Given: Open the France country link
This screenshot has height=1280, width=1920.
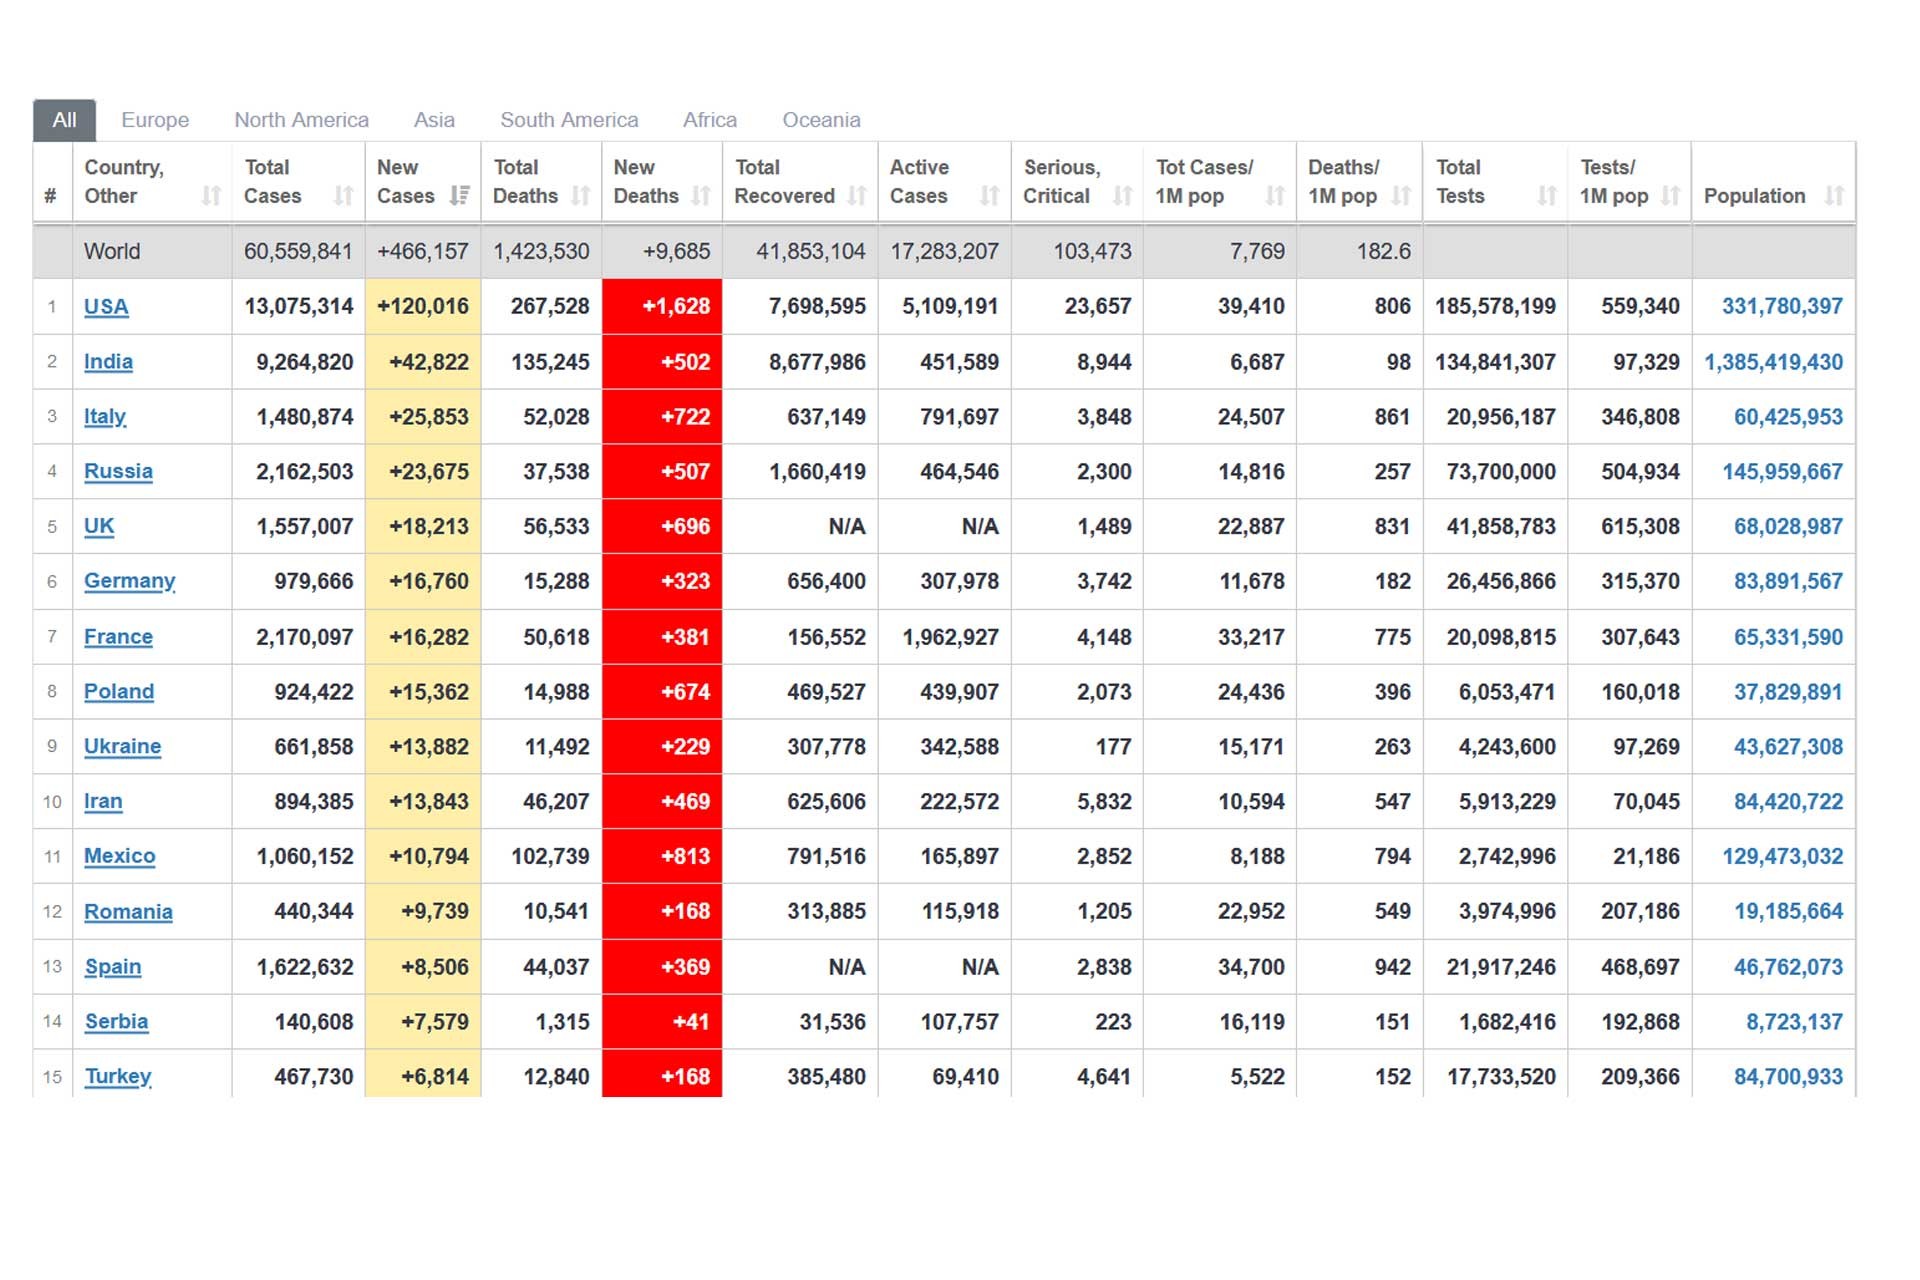Looking at the screenshot, I should click(118, 637).
